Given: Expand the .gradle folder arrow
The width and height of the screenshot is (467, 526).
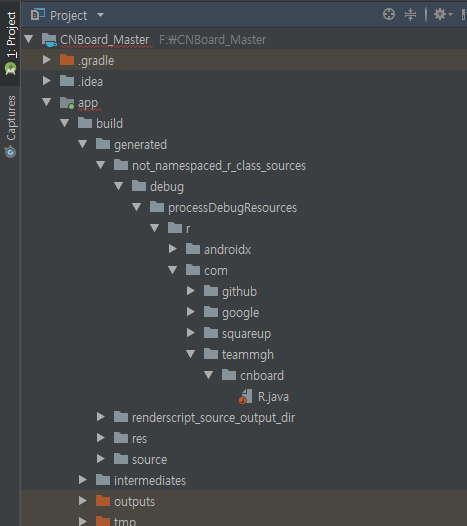Looking at the screenshot, I should pyautogui.click(x=47, y=60).
